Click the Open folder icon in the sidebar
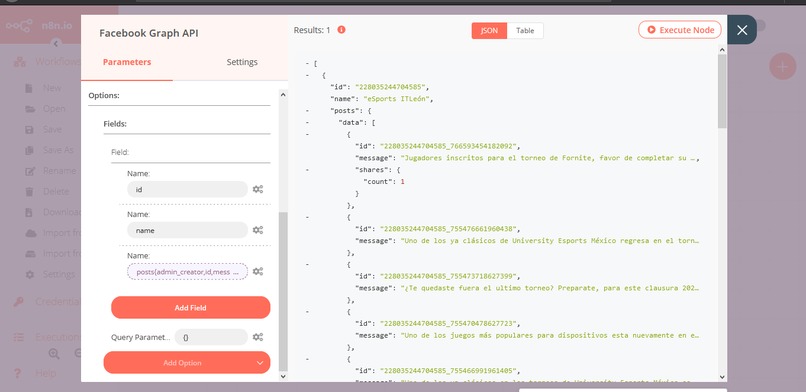The height and width of the screenshot is (392, 806). [30, 109]
